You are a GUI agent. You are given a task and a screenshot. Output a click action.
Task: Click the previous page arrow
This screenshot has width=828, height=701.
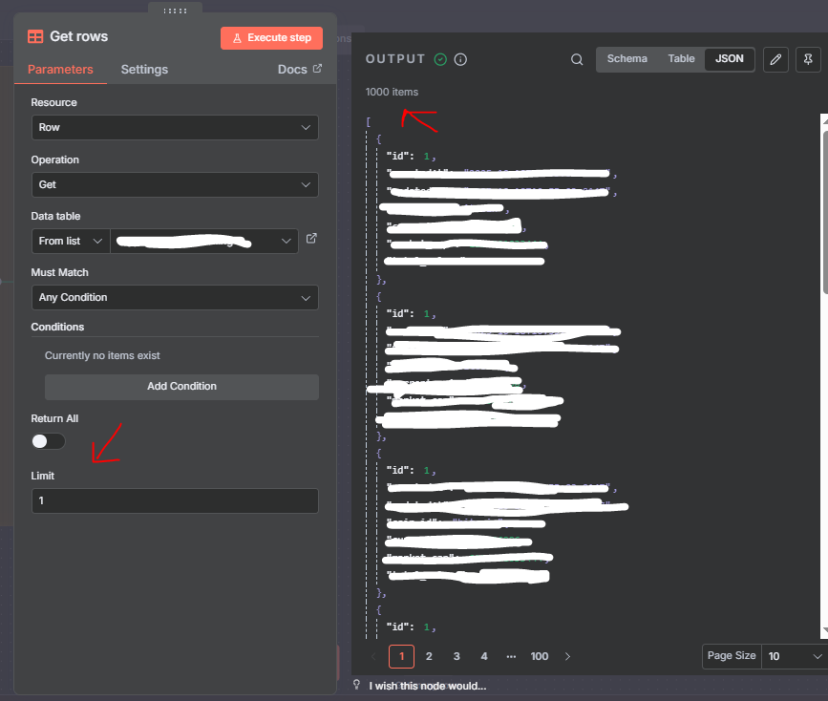(x=373, y=657)
